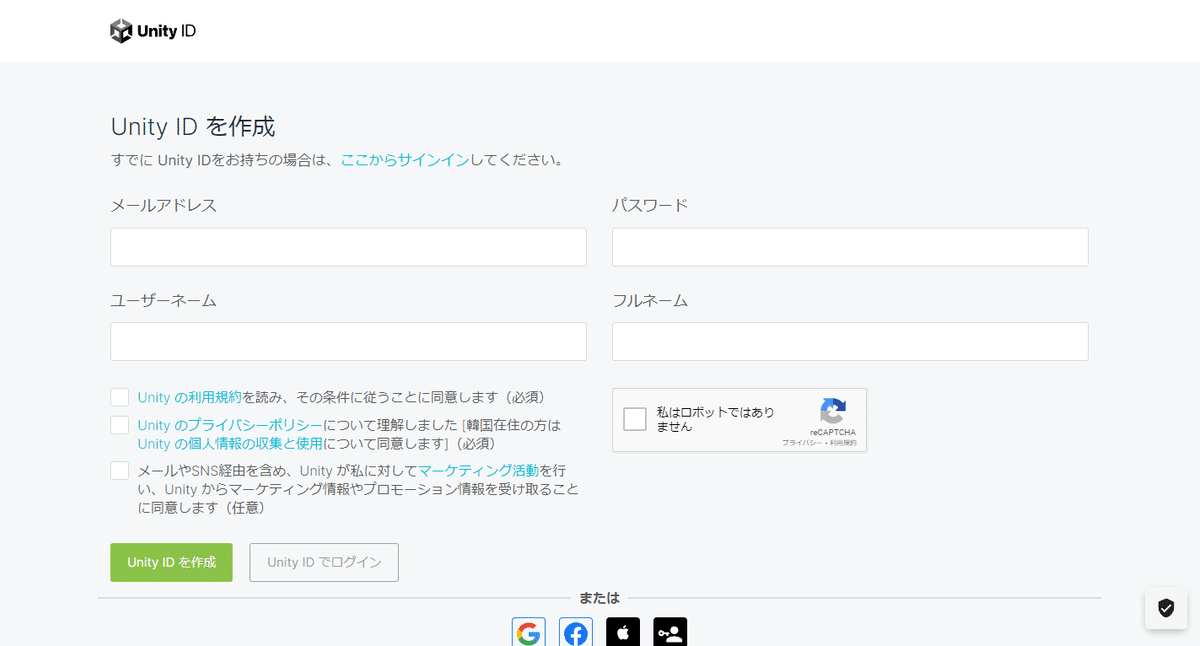Screen dimensions: 1200x646
Task: Check the optional マーケティング情報 consent checkbox
Action: [x=120, y=470]
